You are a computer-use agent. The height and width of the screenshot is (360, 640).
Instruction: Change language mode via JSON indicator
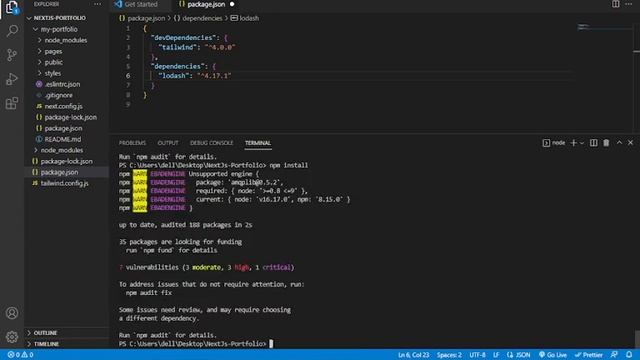(519, 355)
